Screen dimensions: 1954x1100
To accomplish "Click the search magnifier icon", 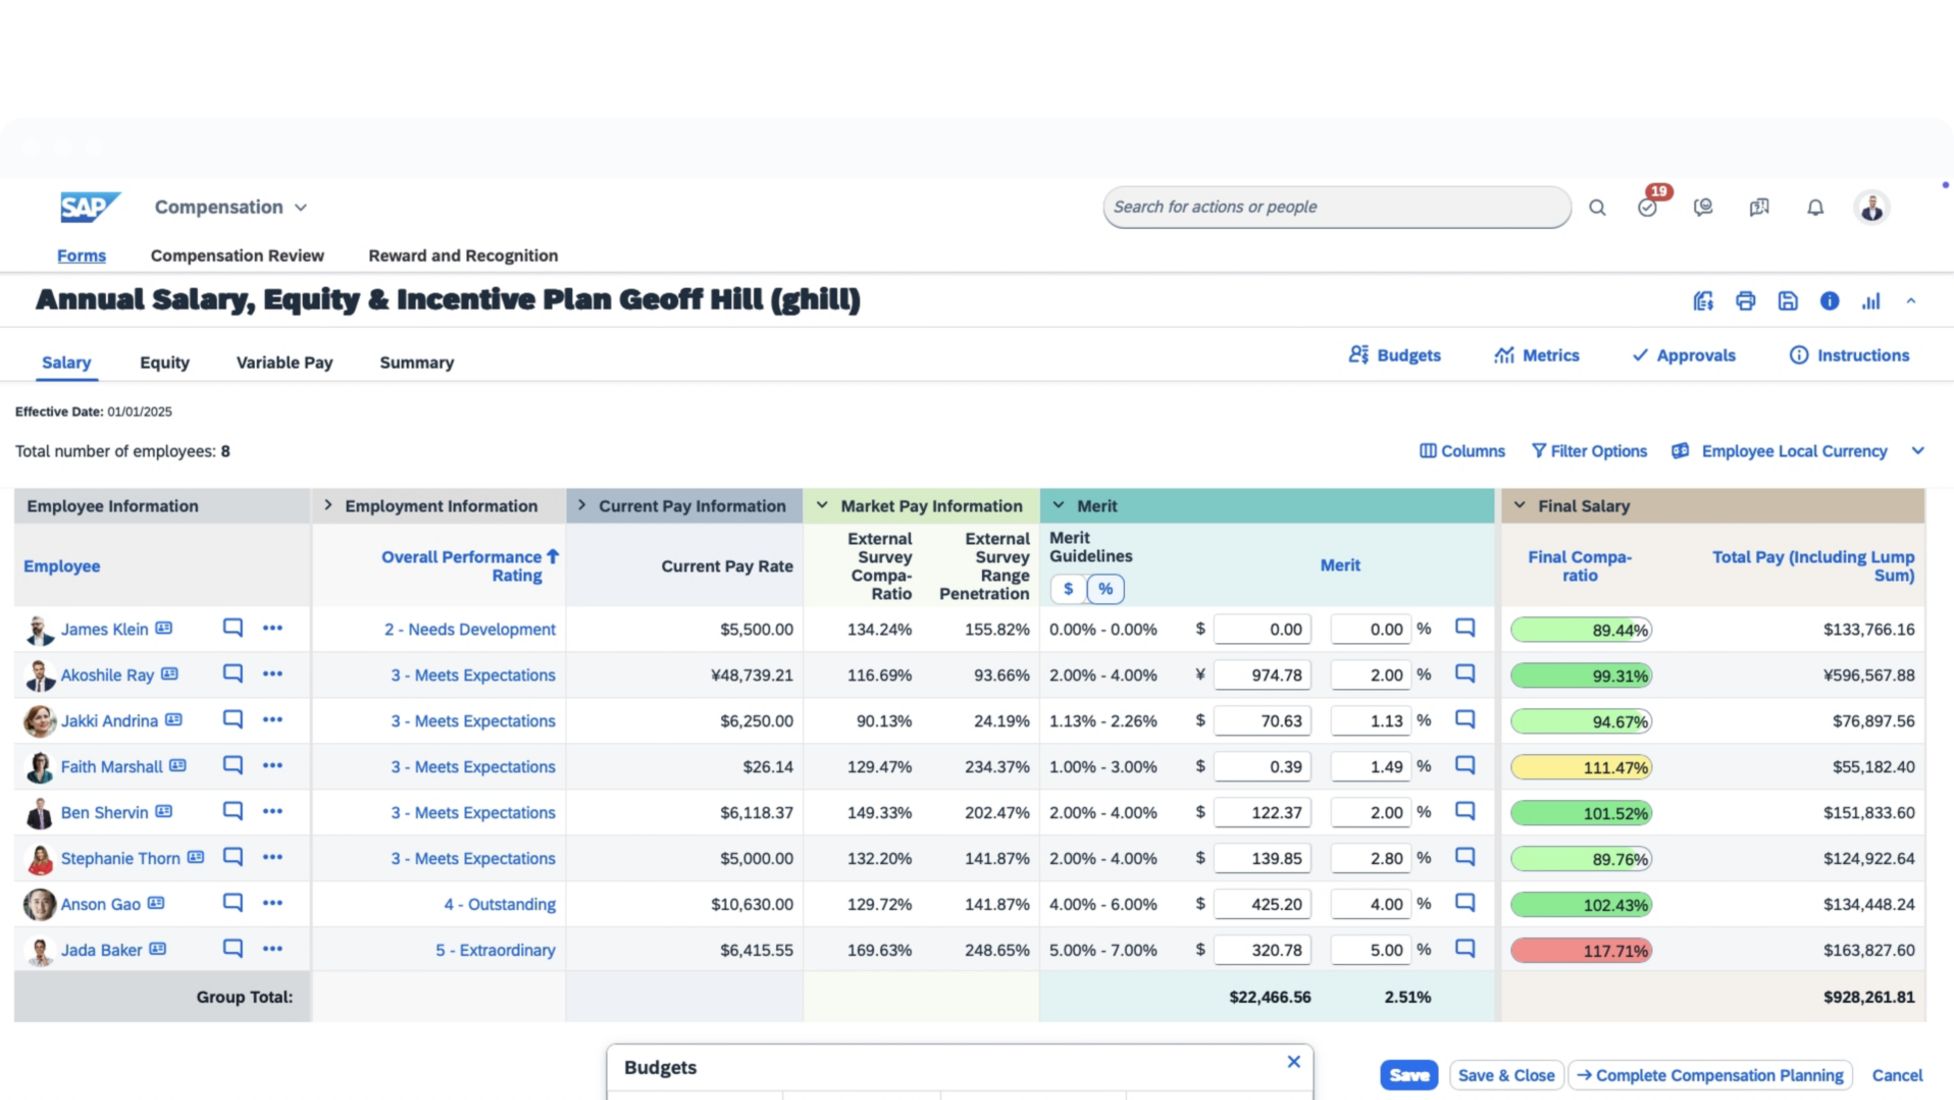I will 1597,207.
